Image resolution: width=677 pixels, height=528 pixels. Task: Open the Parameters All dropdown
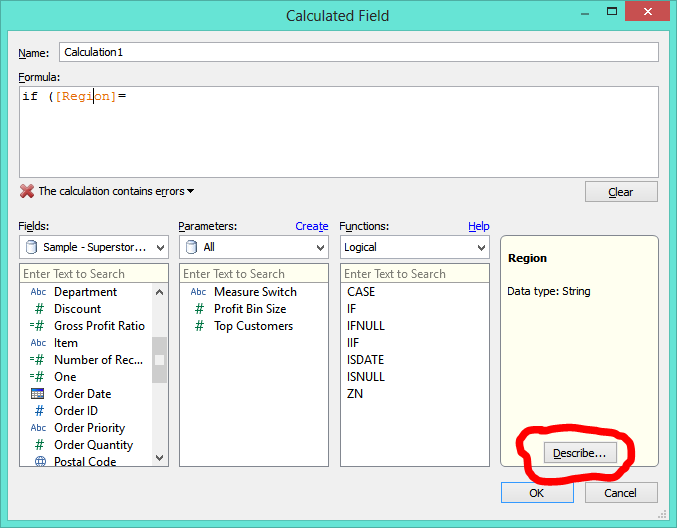(254, 246)
